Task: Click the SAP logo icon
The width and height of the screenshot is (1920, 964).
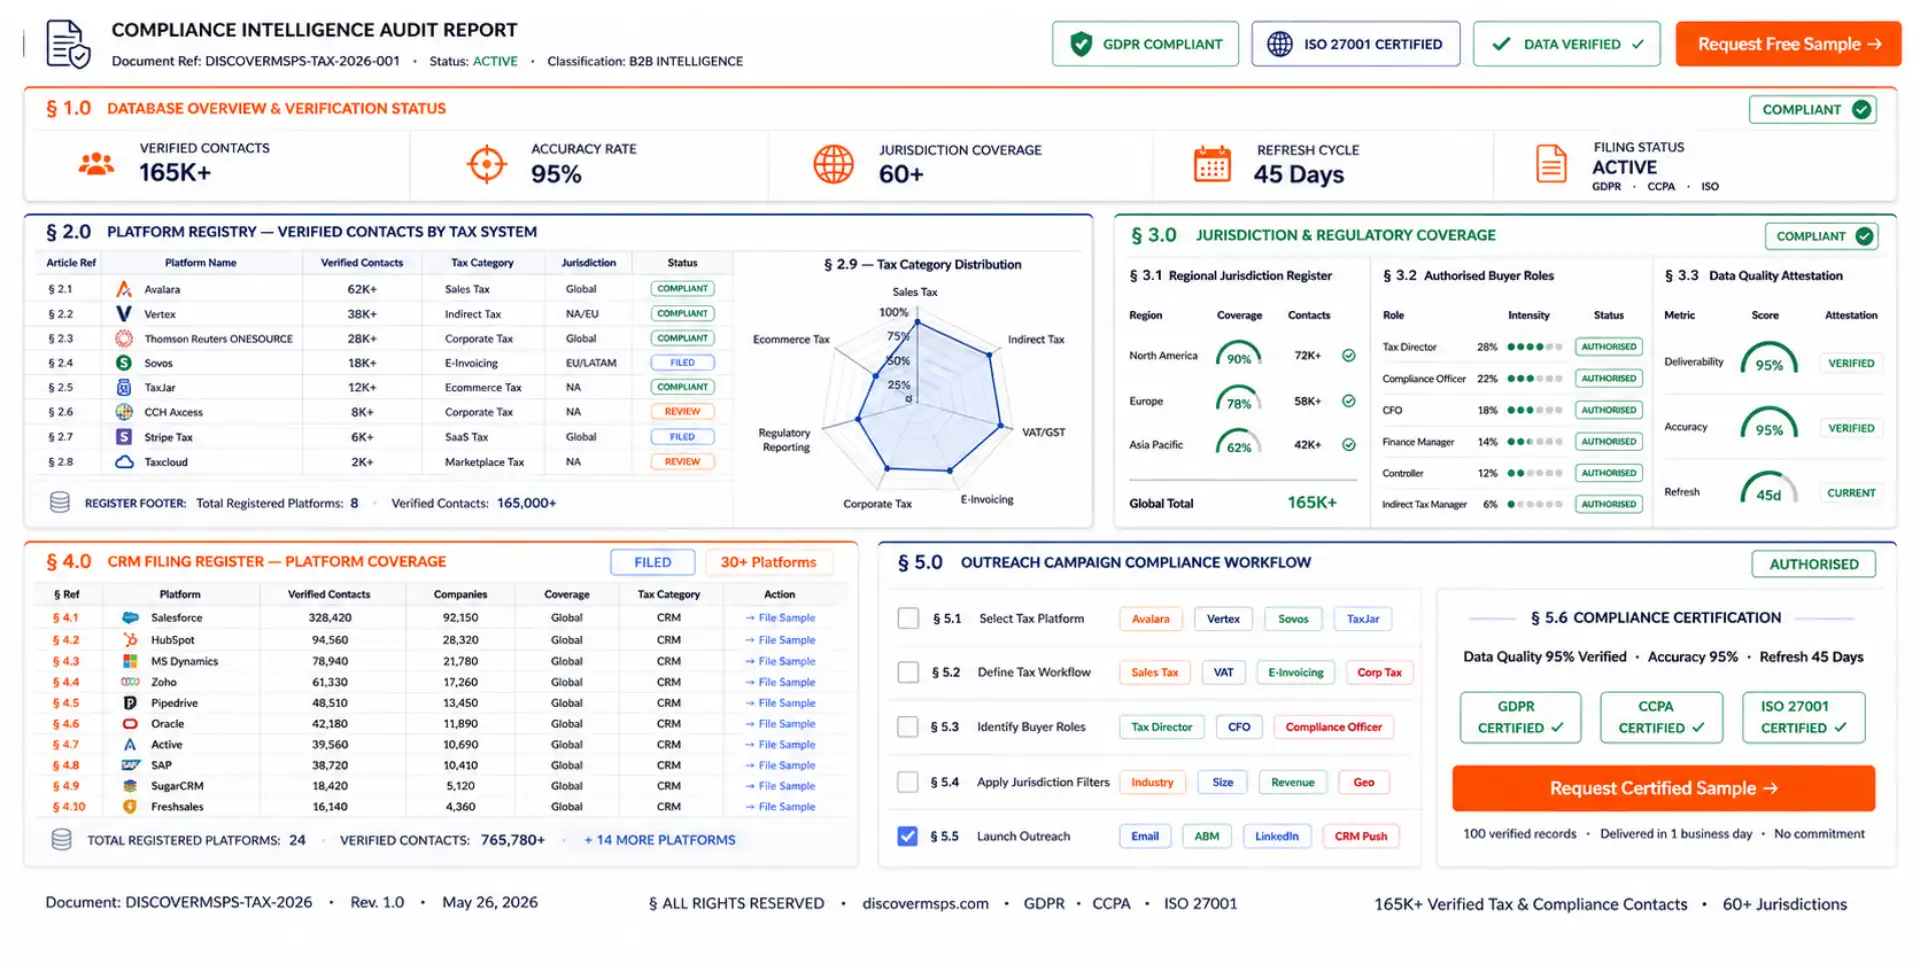Action: (130, 765)
